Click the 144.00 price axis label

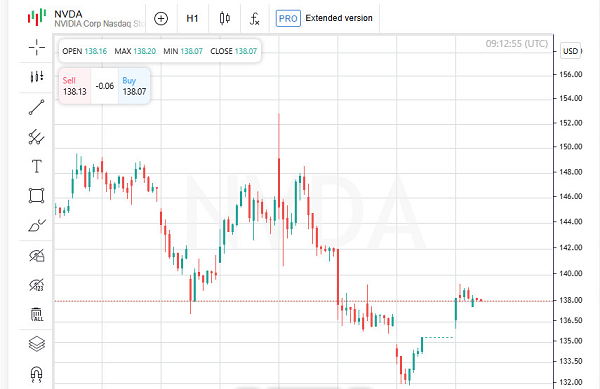pyautogui.click(x=571, y=221)
